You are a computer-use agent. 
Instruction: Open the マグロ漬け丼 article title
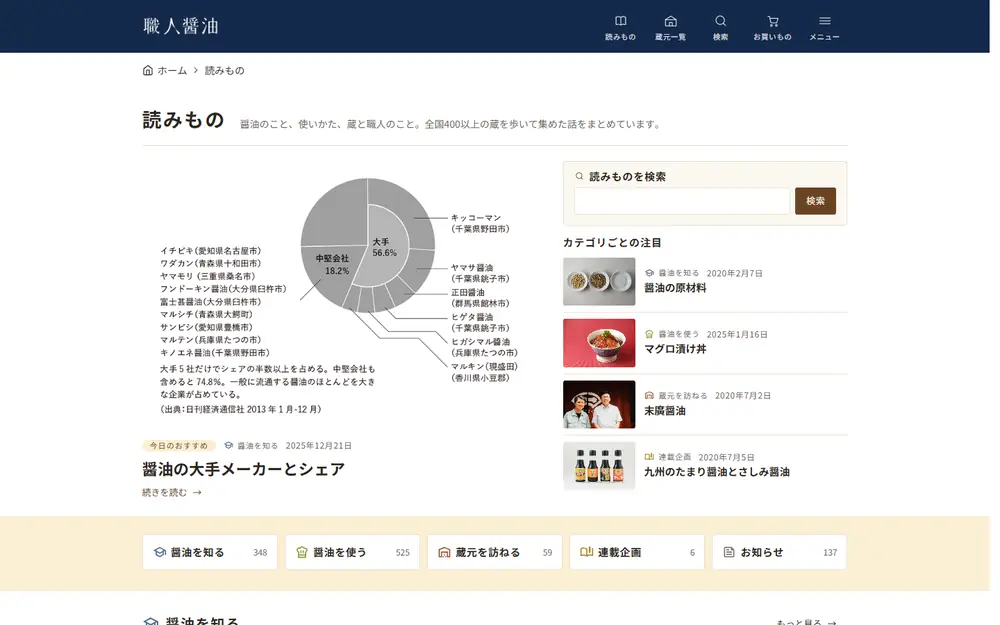(675, 349)
